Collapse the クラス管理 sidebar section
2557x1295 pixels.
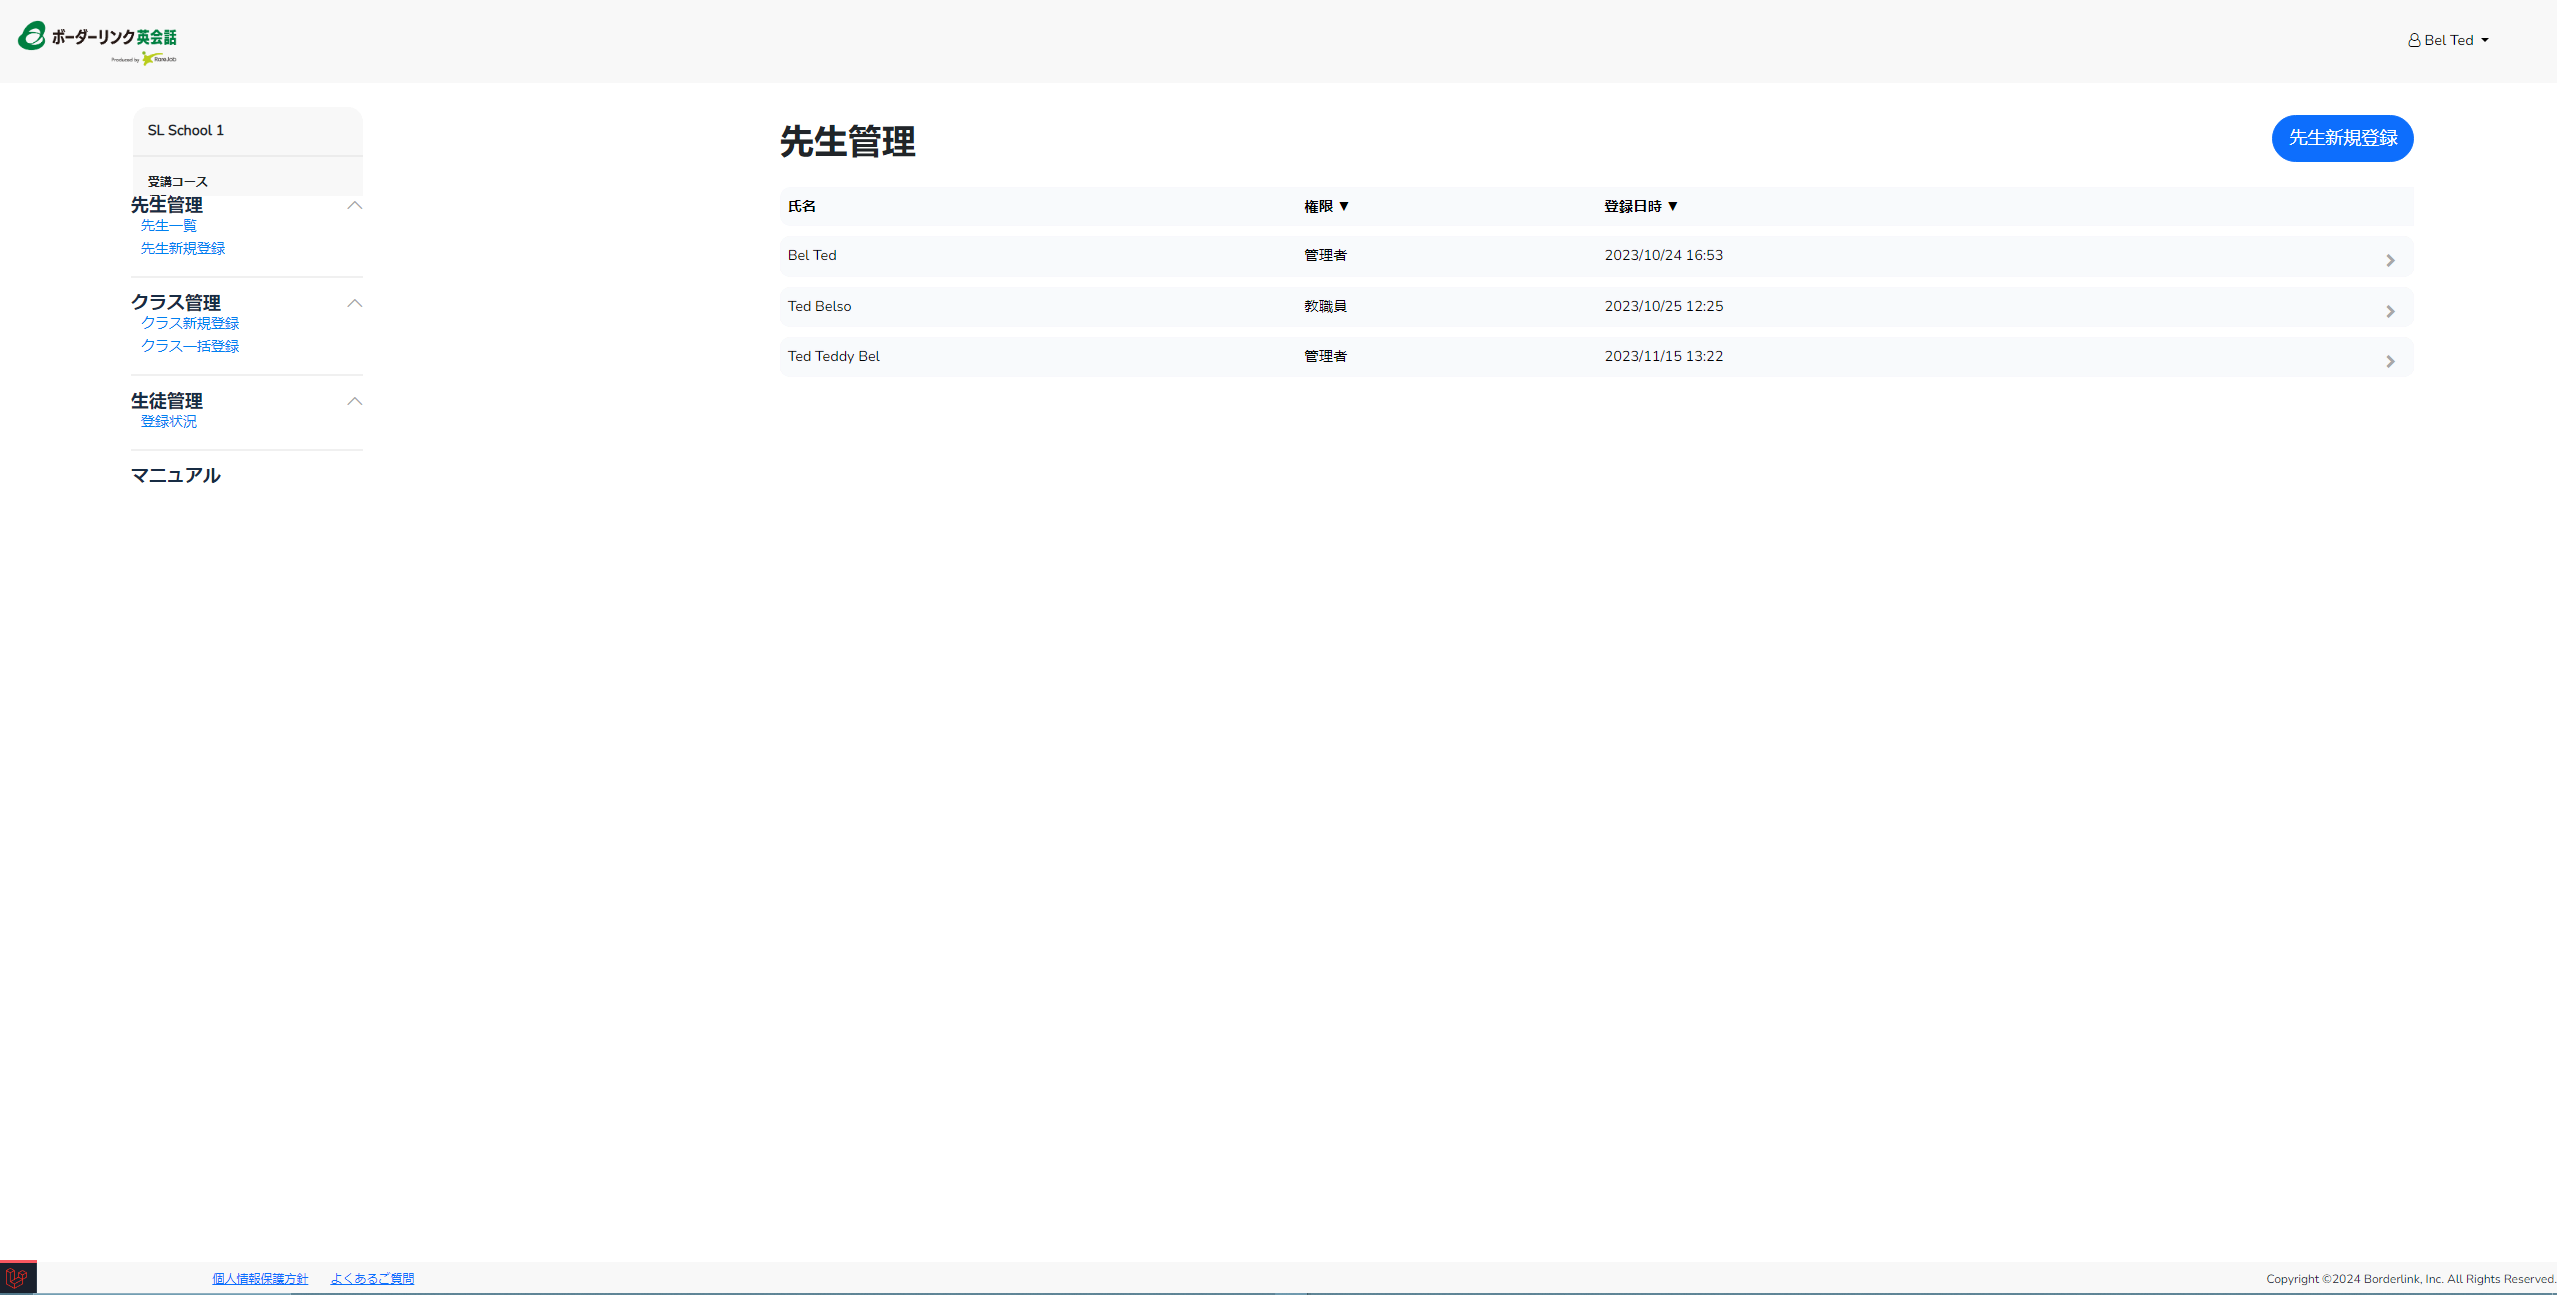[x=354, y=303]
